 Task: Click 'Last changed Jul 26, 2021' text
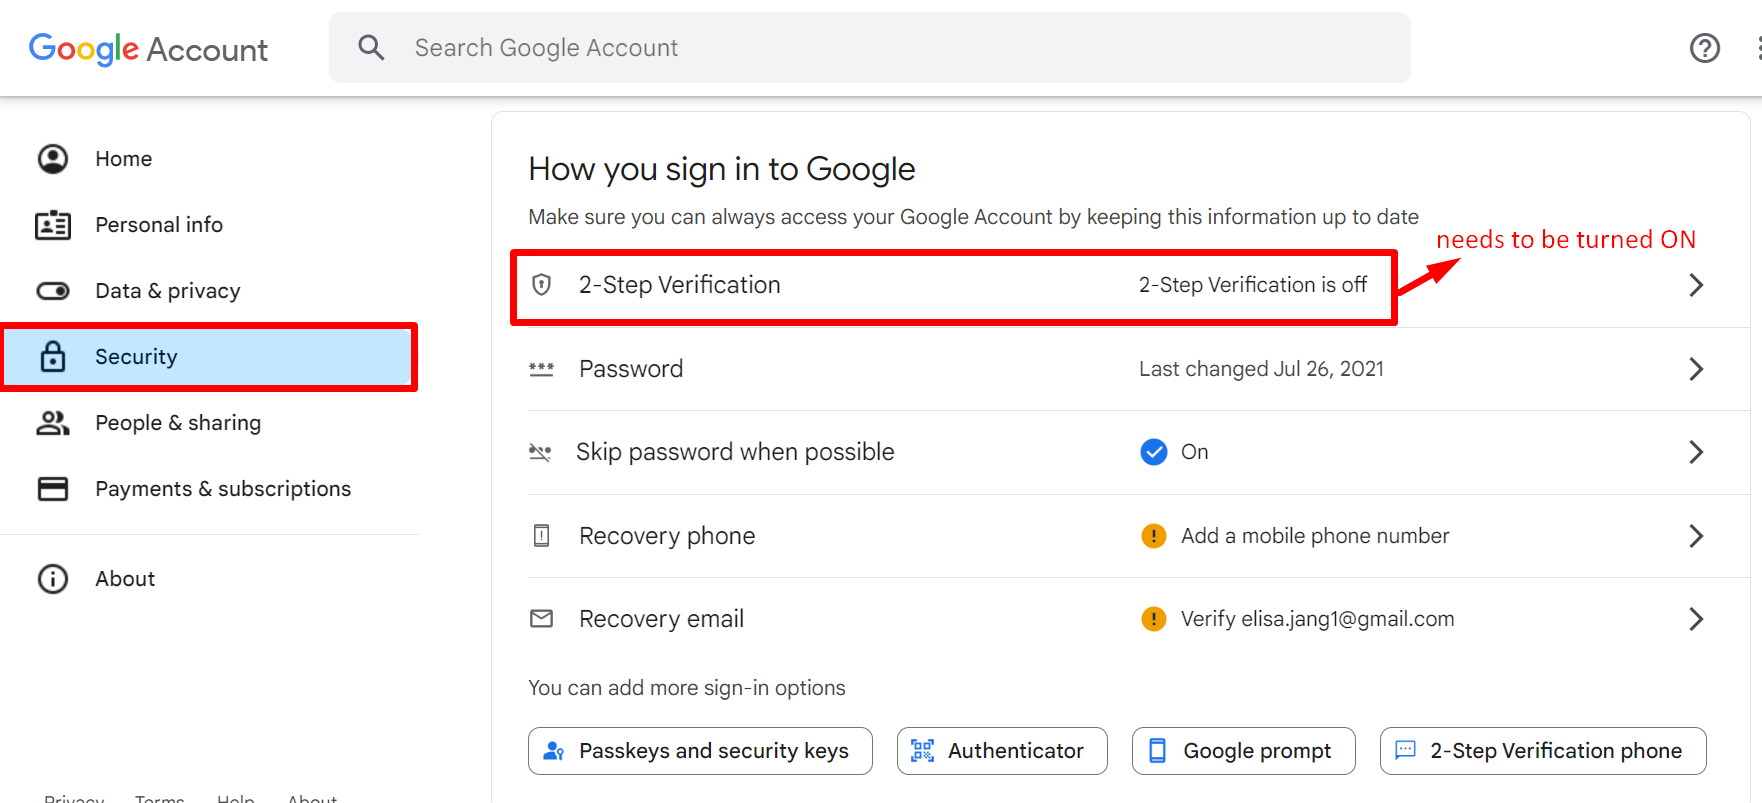click(x=1261, y=369)
